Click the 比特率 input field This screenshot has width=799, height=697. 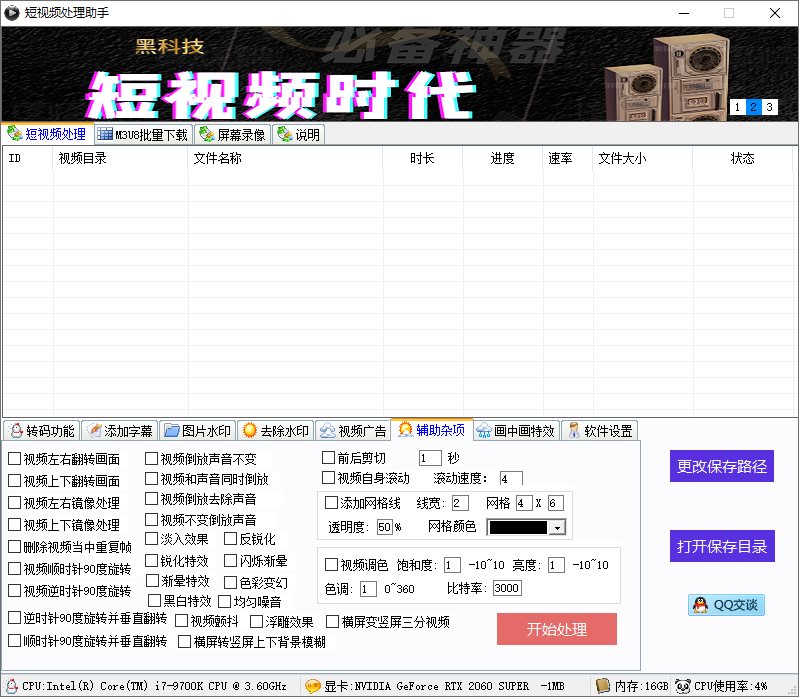click(x=507, y=588)
